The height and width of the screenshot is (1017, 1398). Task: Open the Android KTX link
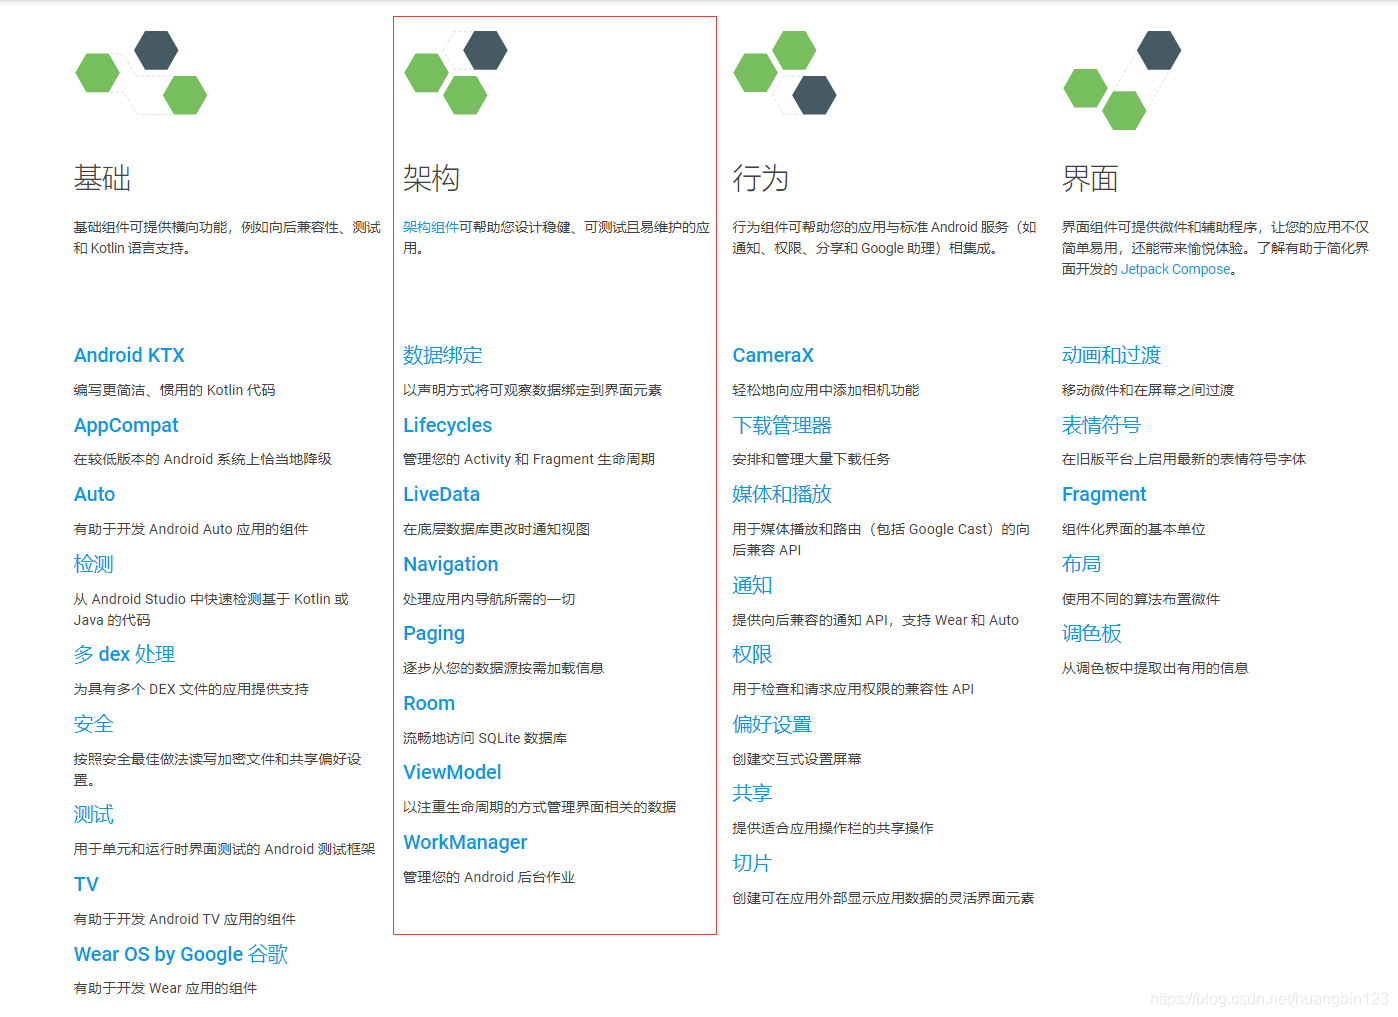129,355
